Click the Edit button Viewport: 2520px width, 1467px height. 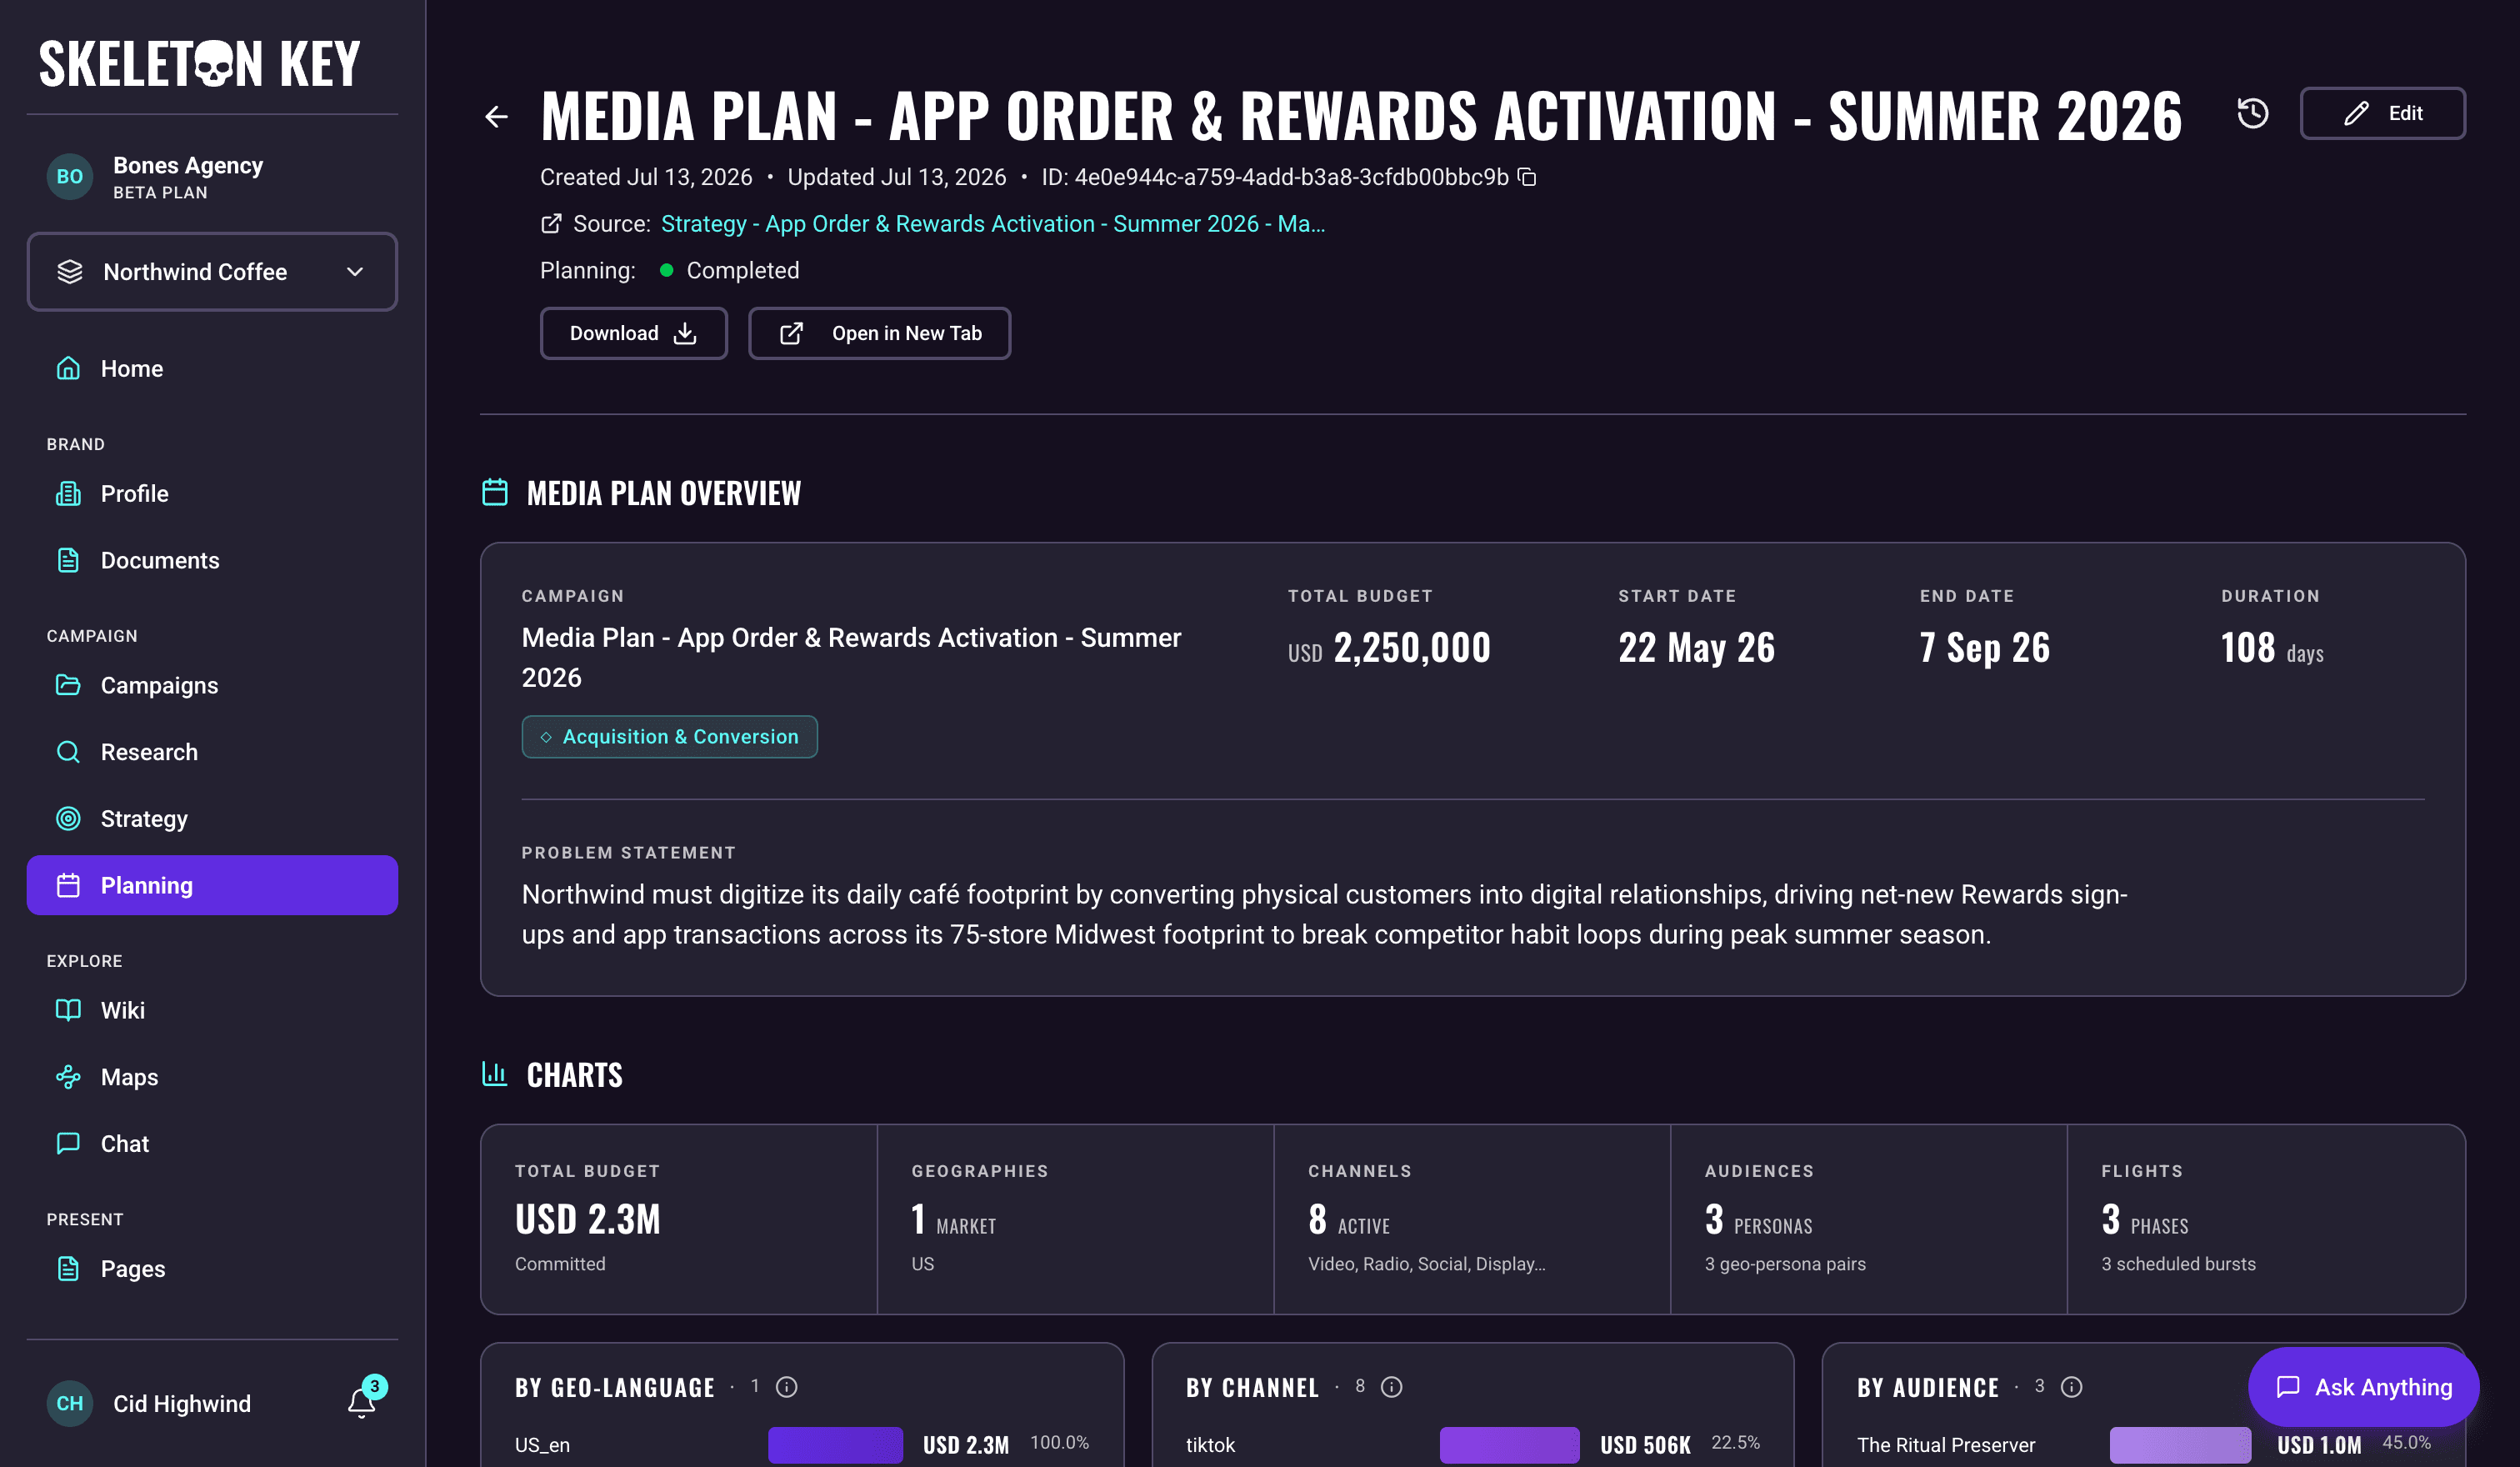(2382, 113)
